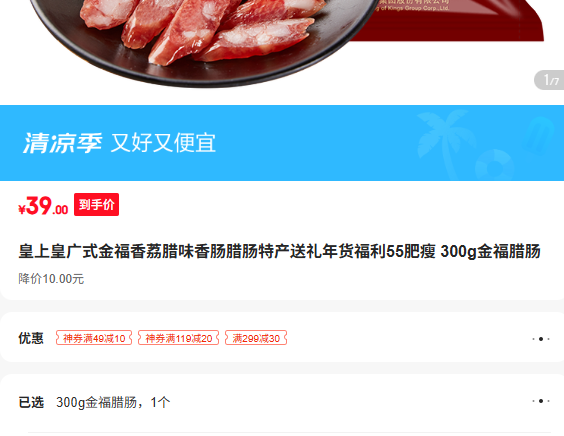The height and width of the screenshot is (436, 564).
Task: Open the 优惠 row three-dot menu
Action: pyautogui.click(x=541, y=339)
